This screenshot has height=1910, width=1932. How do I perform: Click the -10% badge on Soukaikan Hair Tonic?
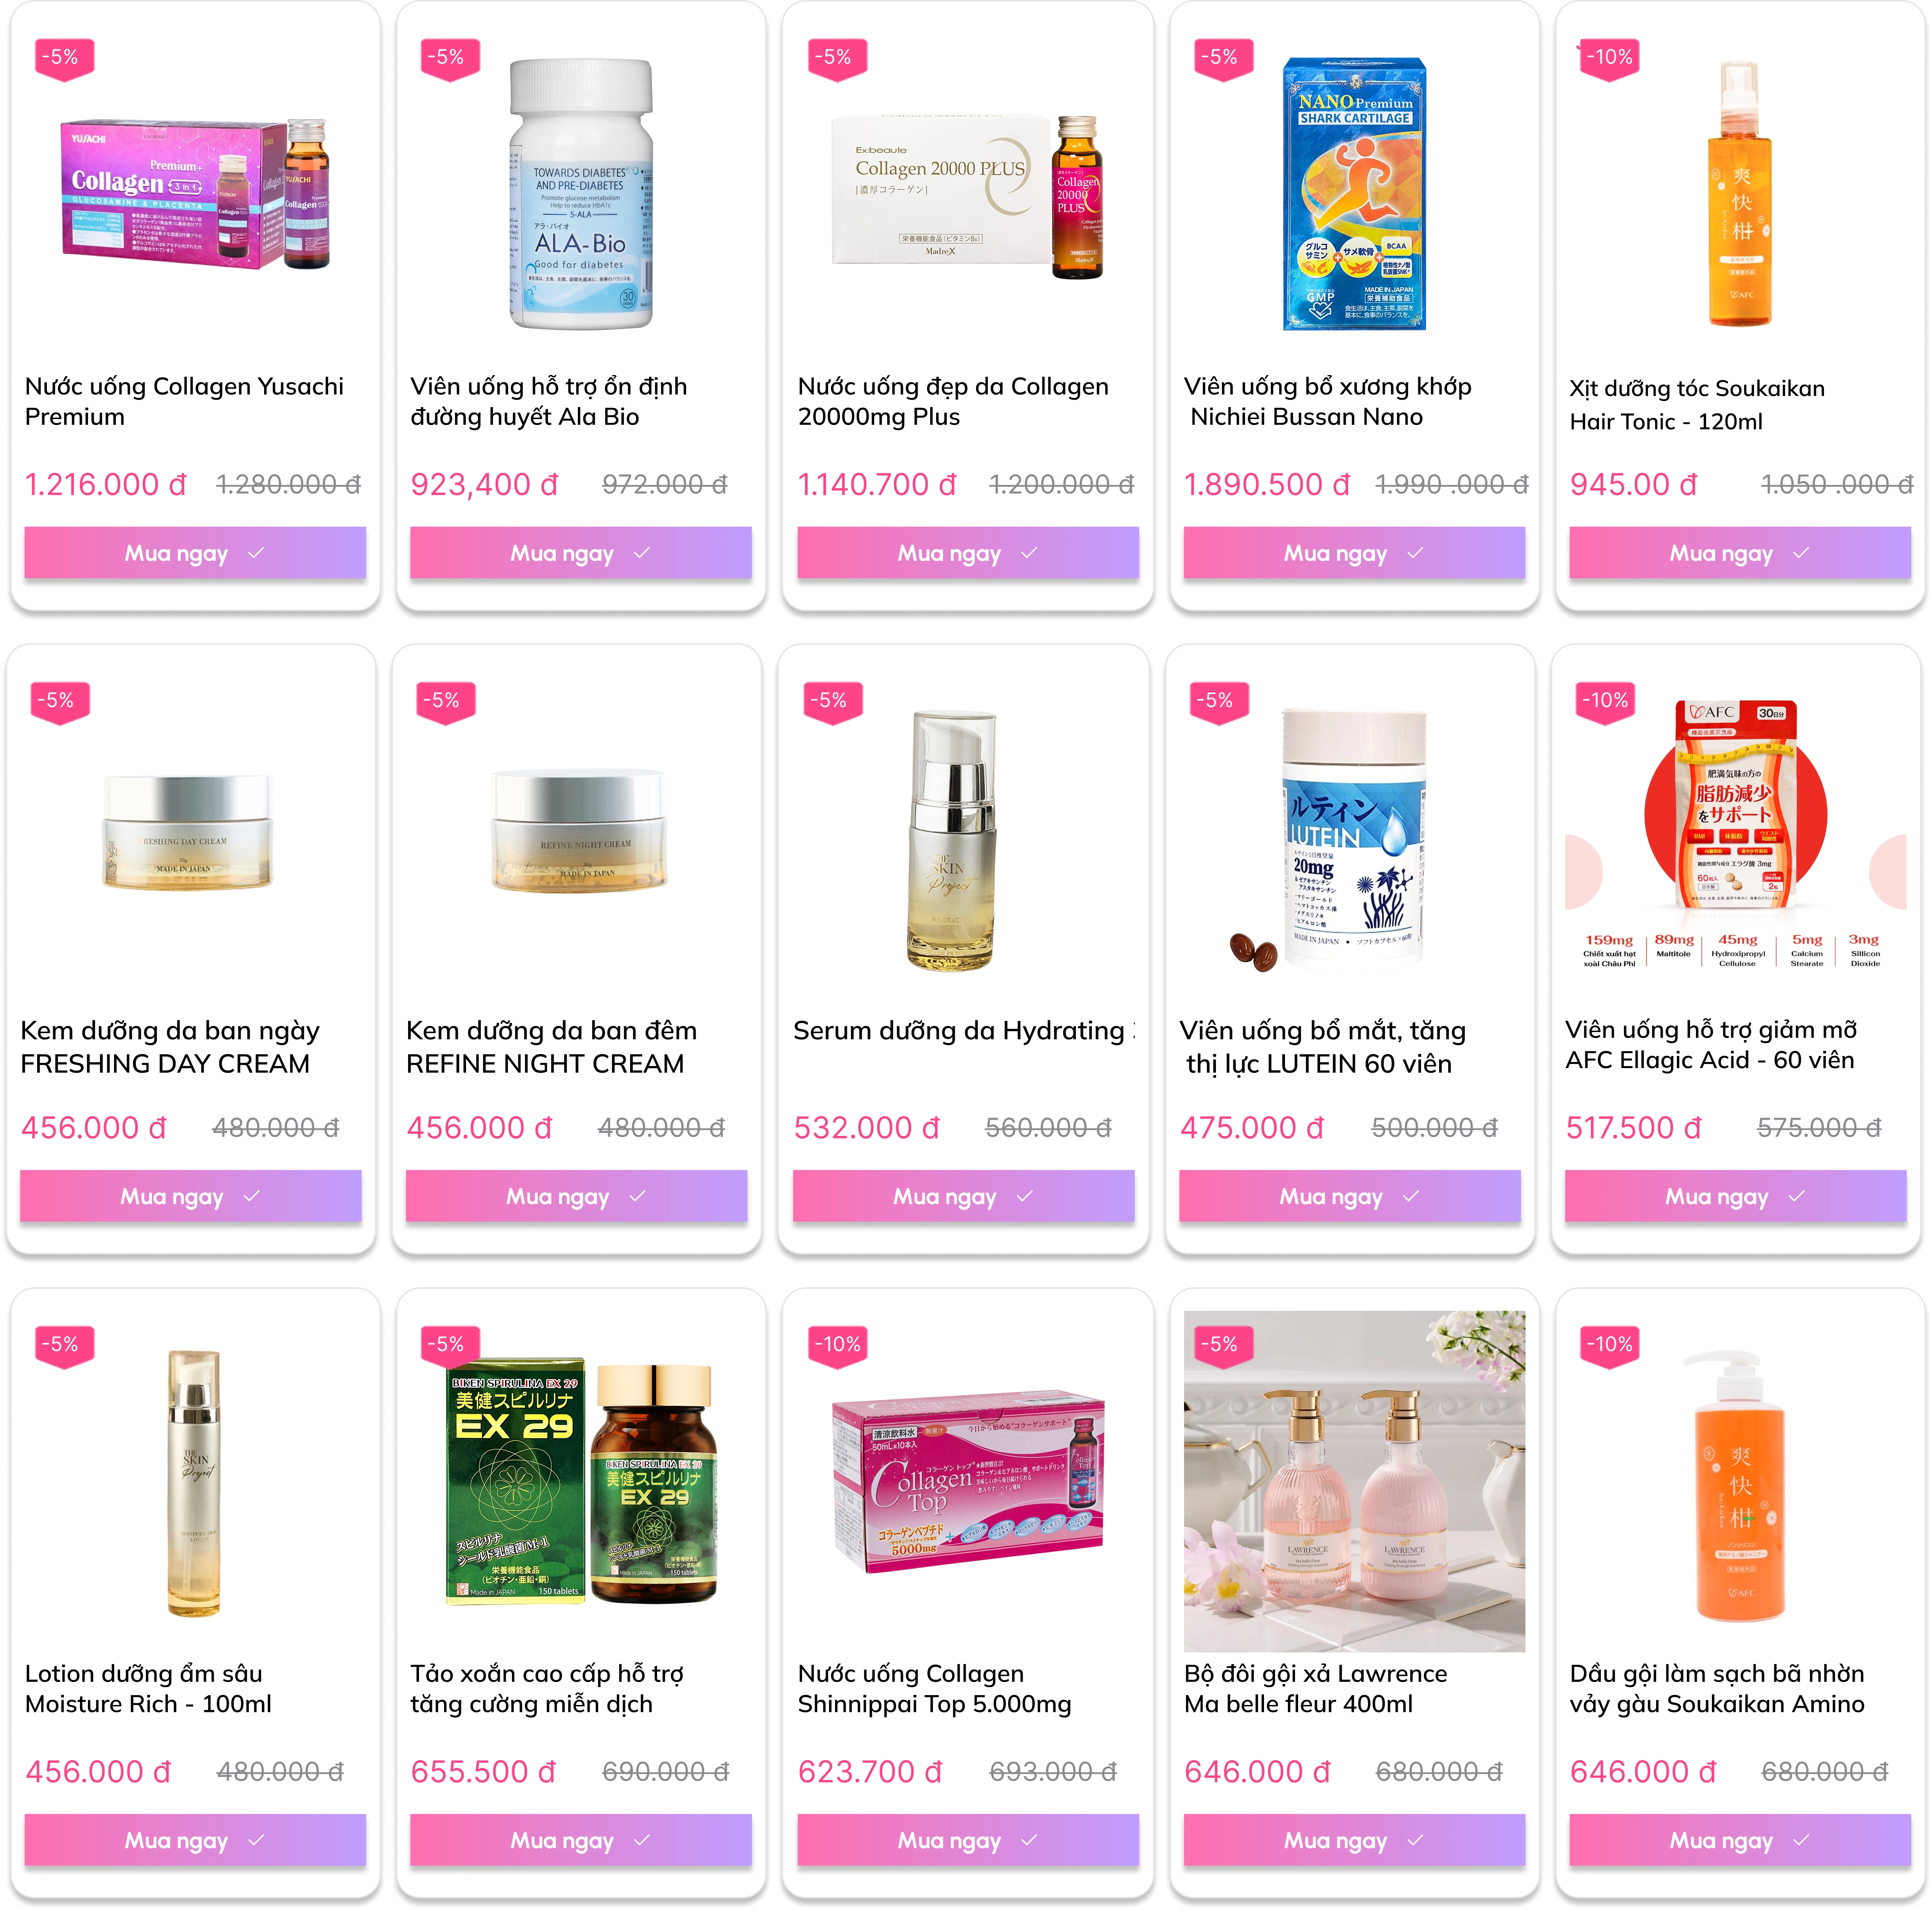[x=1608, y=58]
